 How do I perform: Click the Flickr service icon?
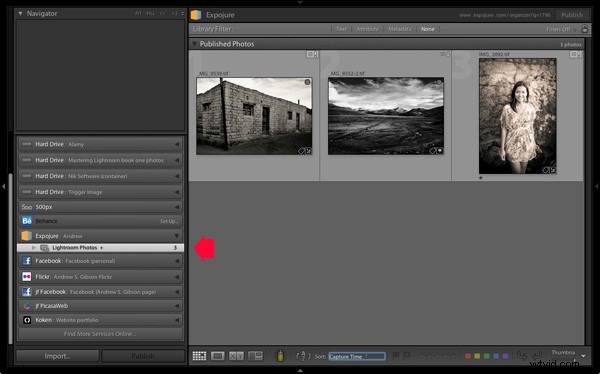point(27,276)
